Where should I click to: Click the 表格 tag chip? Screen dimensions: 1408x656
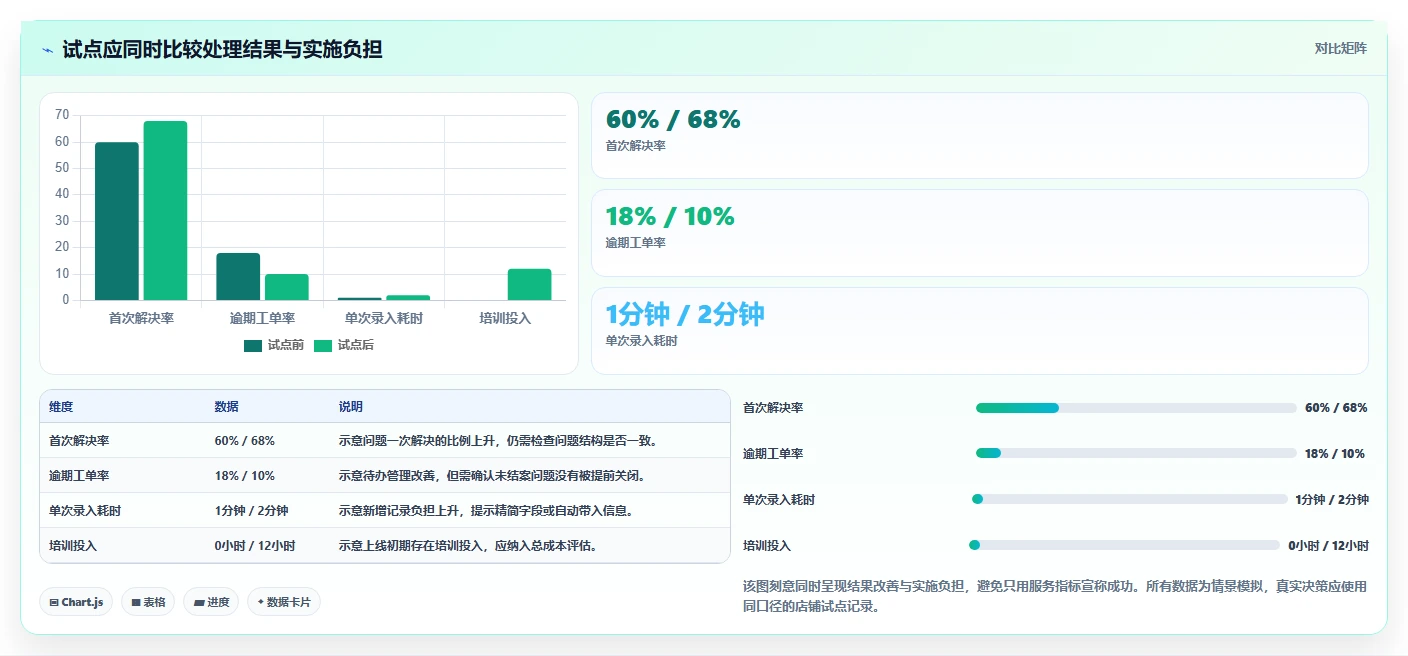coord(148,602)
